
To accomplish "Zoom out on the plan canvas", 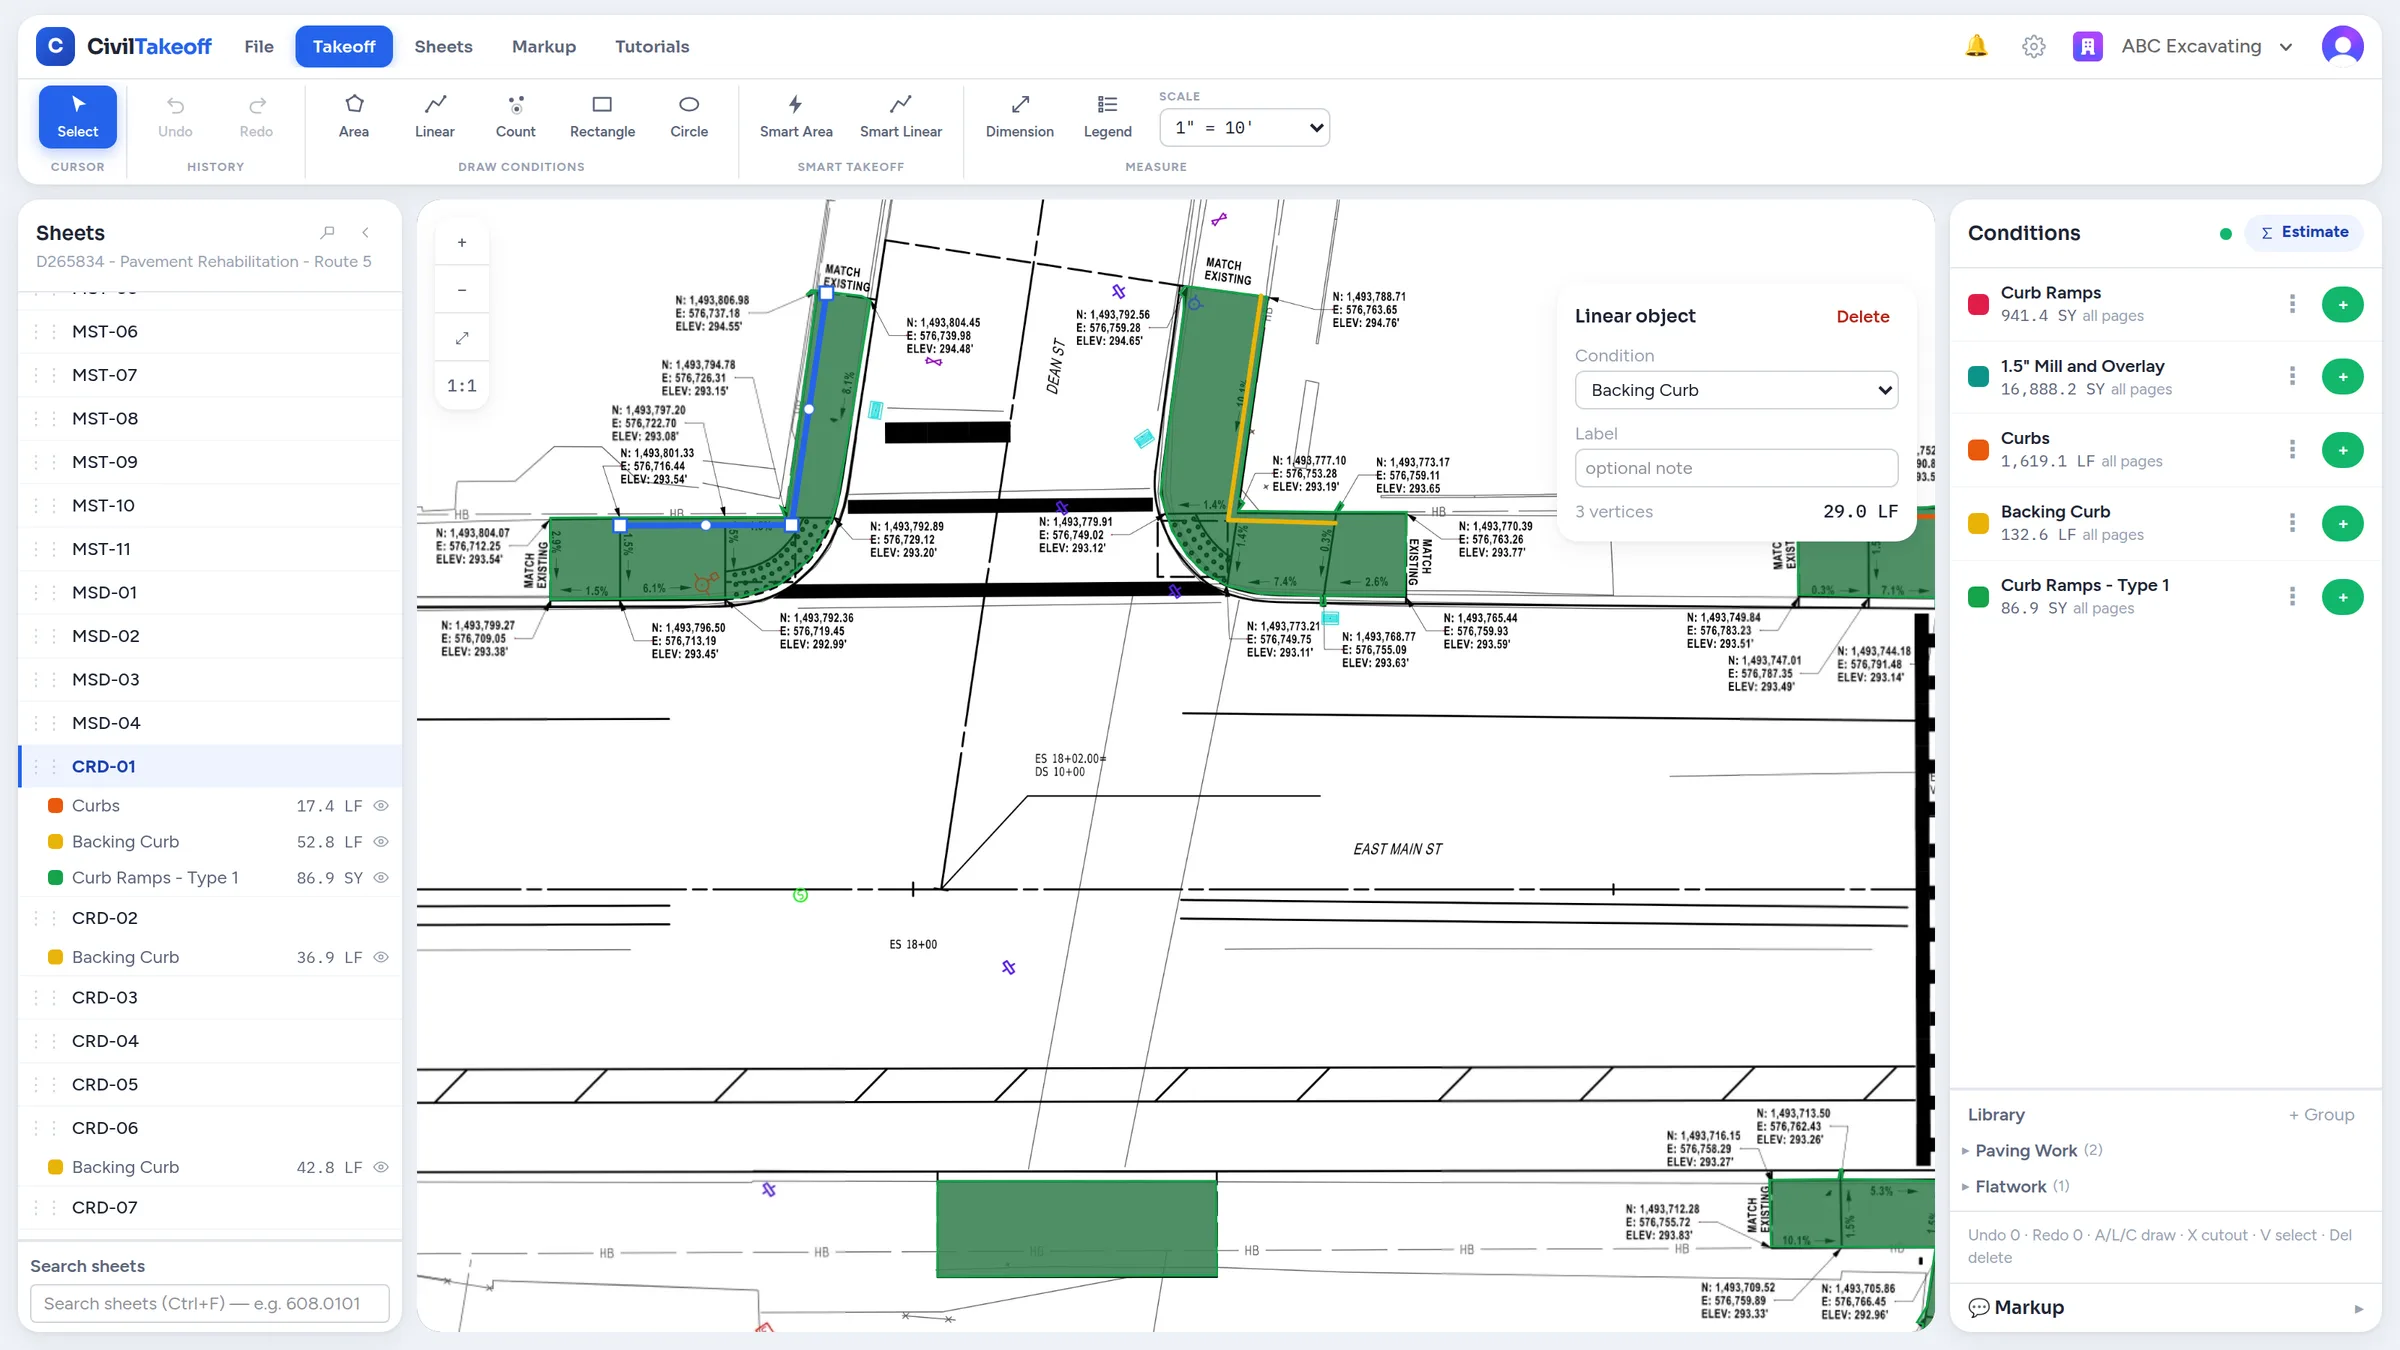I will (x=462, y=290).
